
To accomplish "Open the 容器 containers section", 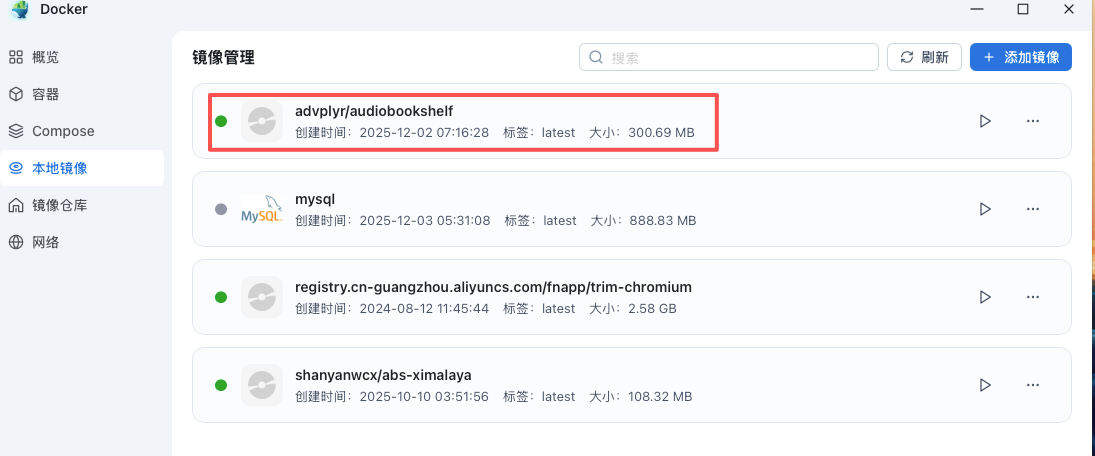I will pyautogui.click(x=45, y=94).
